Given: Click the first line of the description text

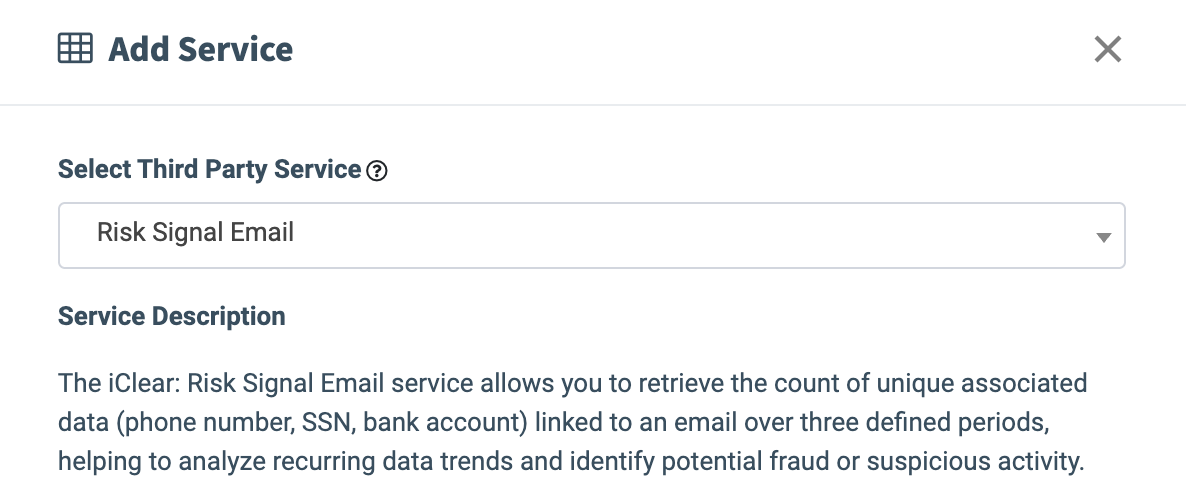Looking at the screenshot, I should click(572, 383).
